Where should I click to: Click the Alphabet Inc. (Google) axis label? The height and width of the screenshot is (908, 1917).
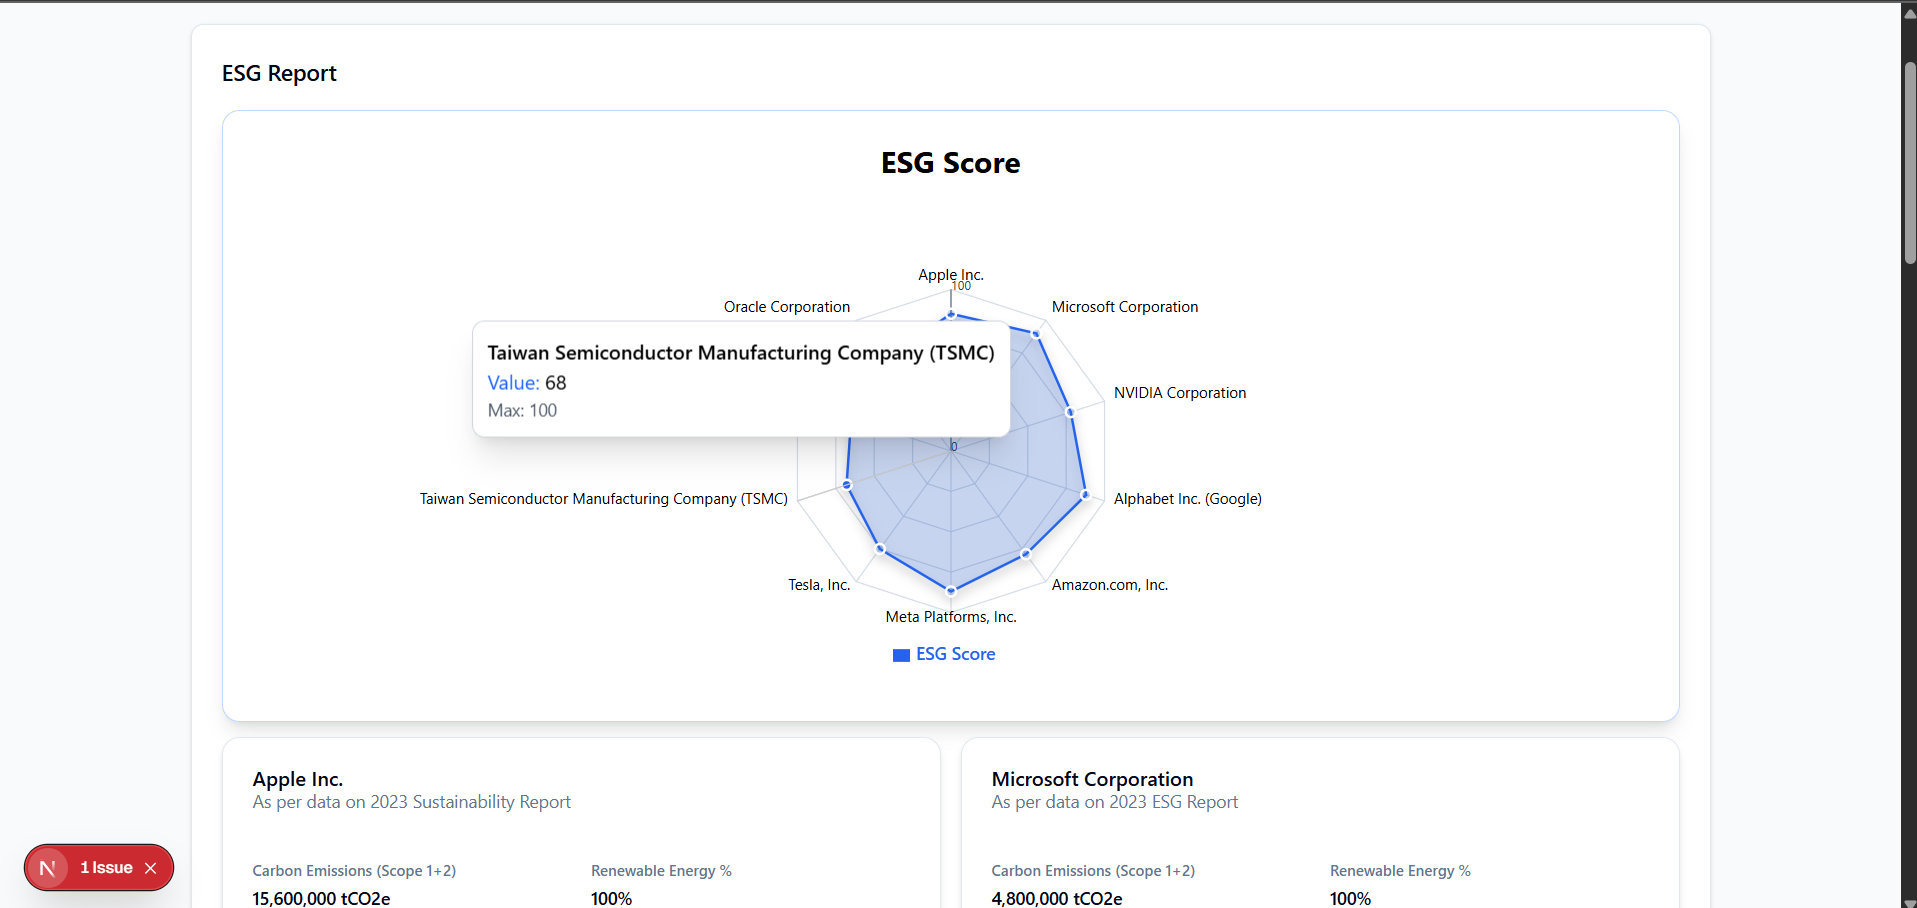[1188, 499]
